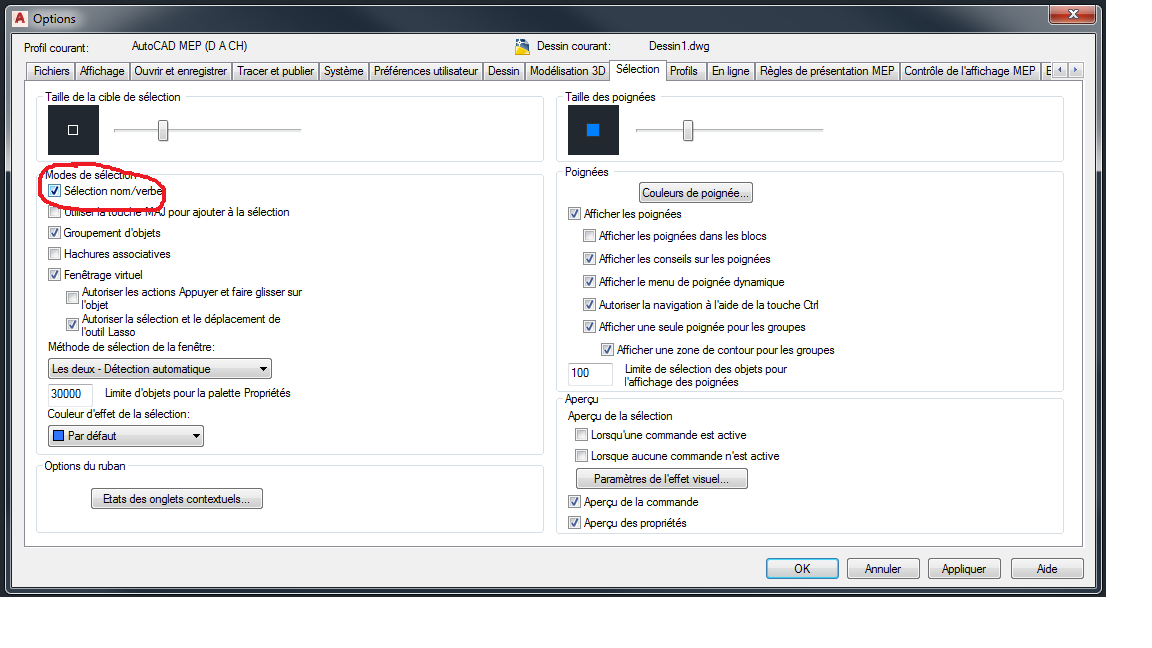Open the Méthode de sélection de la fenêtre dropdown

coord(265,368)
